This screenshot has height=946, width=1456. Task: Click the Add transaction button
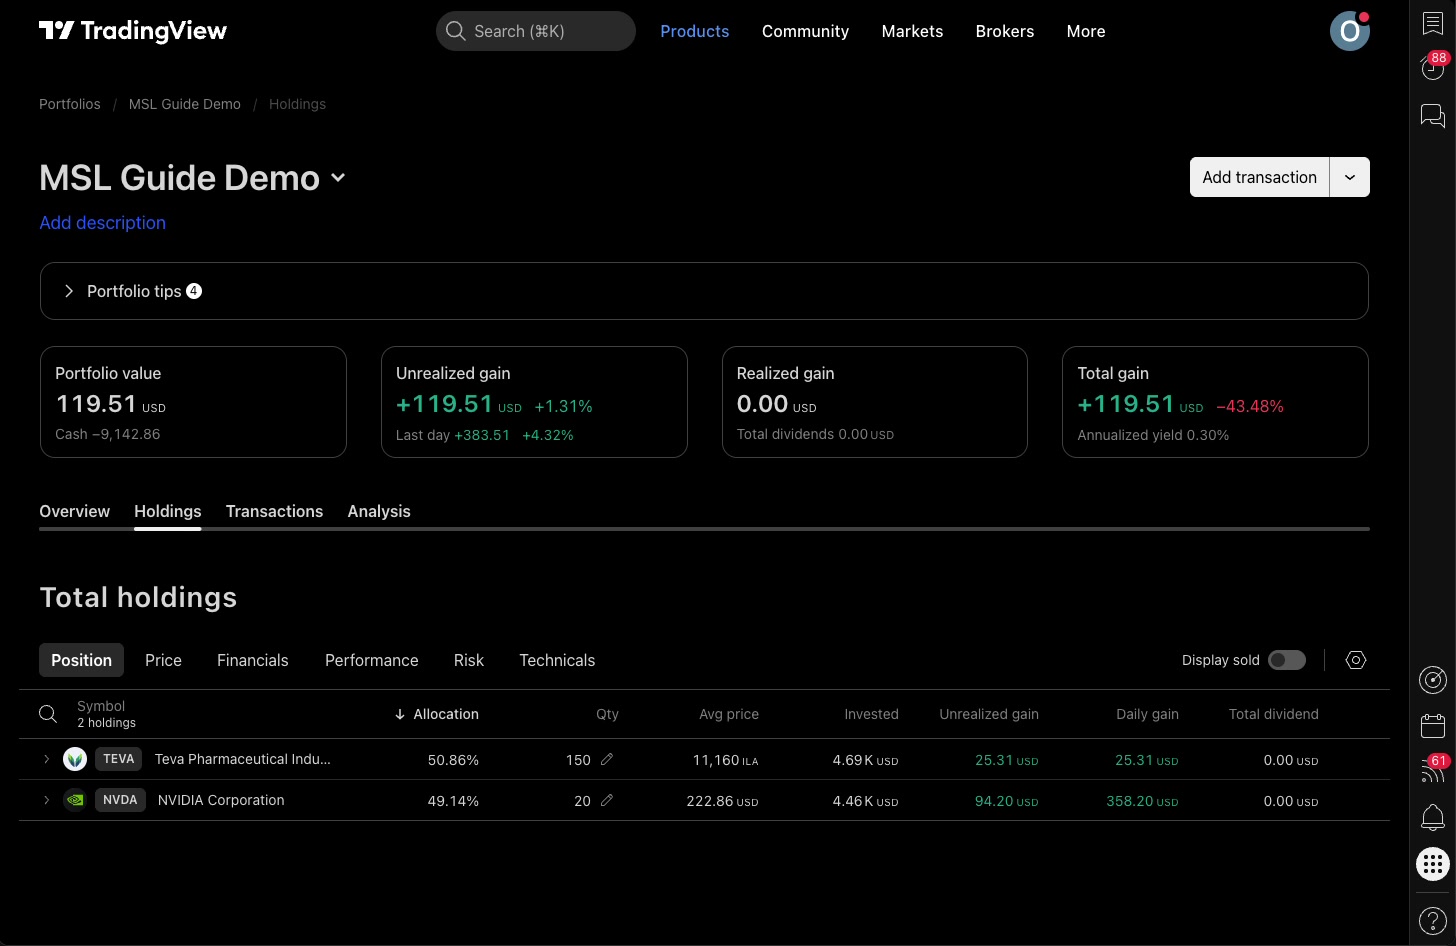click(1260, 177)
